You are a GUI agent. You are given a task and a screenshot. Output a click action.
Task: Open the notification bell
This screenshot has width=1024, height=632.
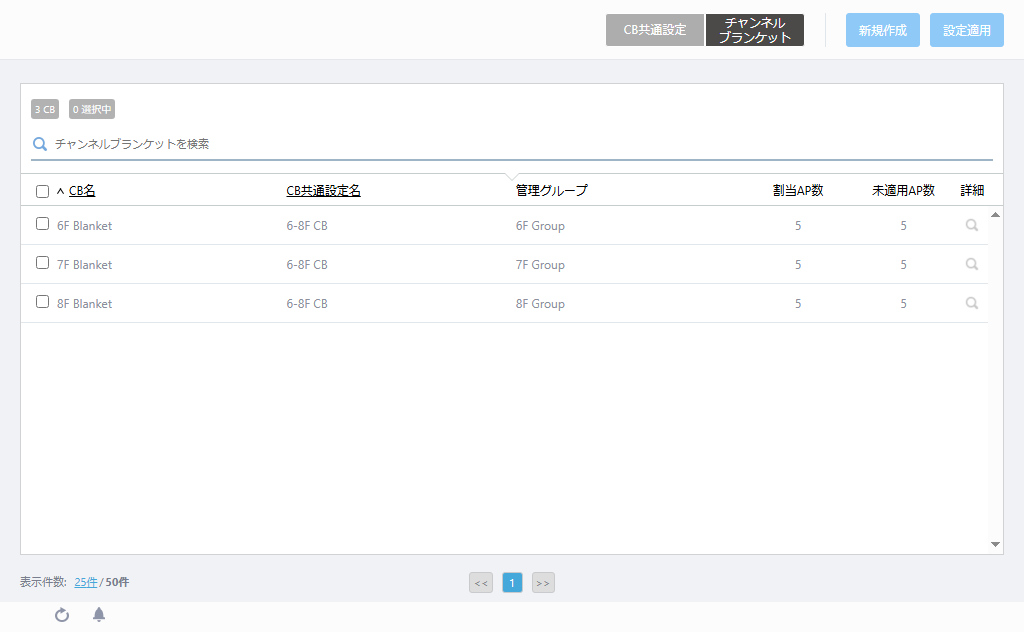(x=99, y=614)
